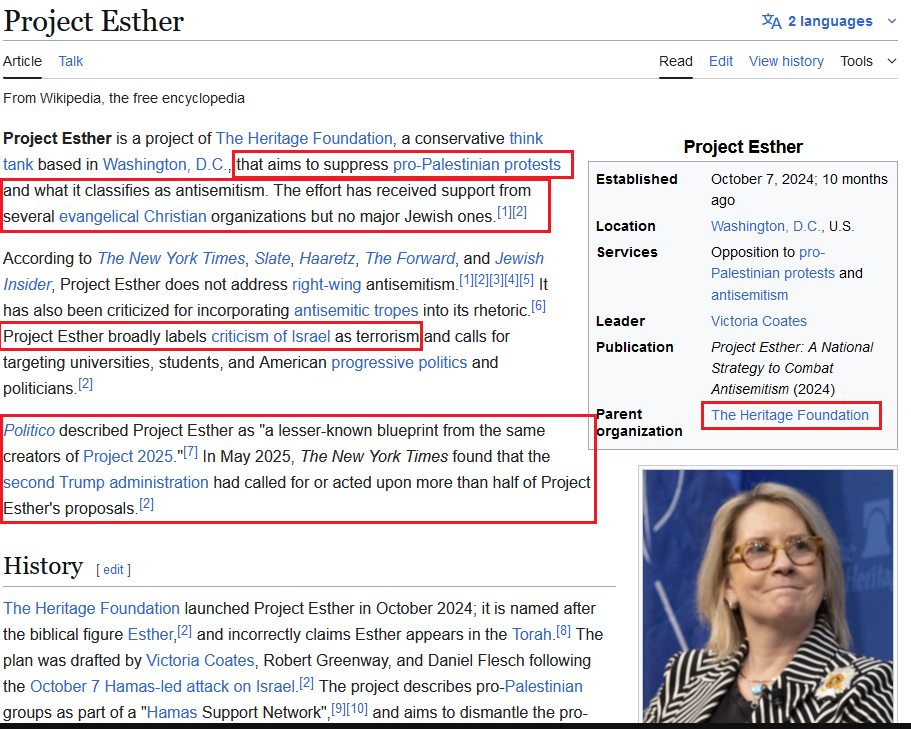Click 'From Wikipedia, the free encyclopedia' tagline
The image size is (911, 729).
(x=124, y=98)
